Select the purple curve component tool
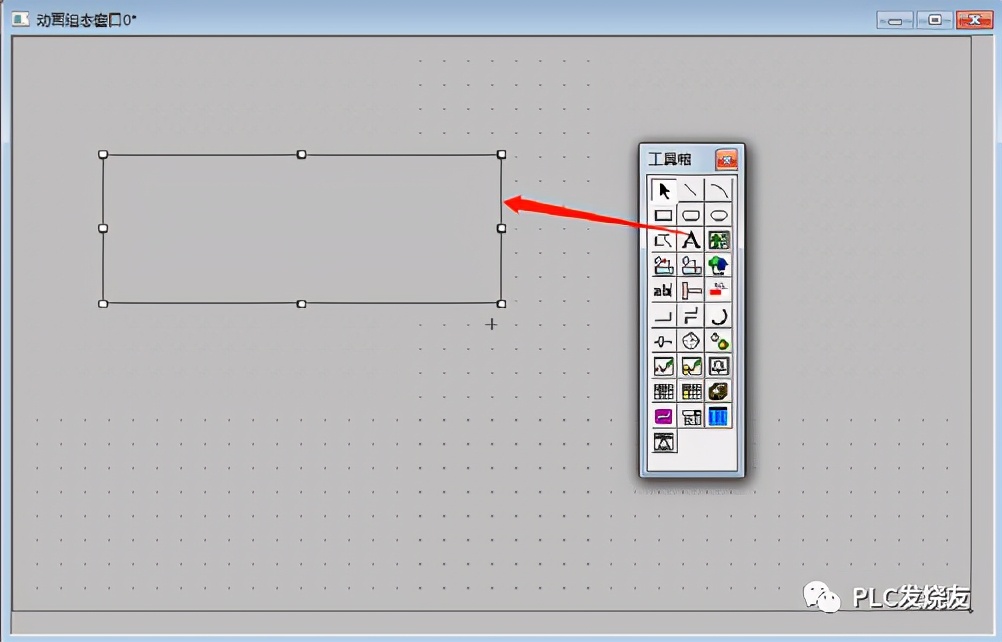This screenshot has width=1002, height=642. tap(663, 417)
